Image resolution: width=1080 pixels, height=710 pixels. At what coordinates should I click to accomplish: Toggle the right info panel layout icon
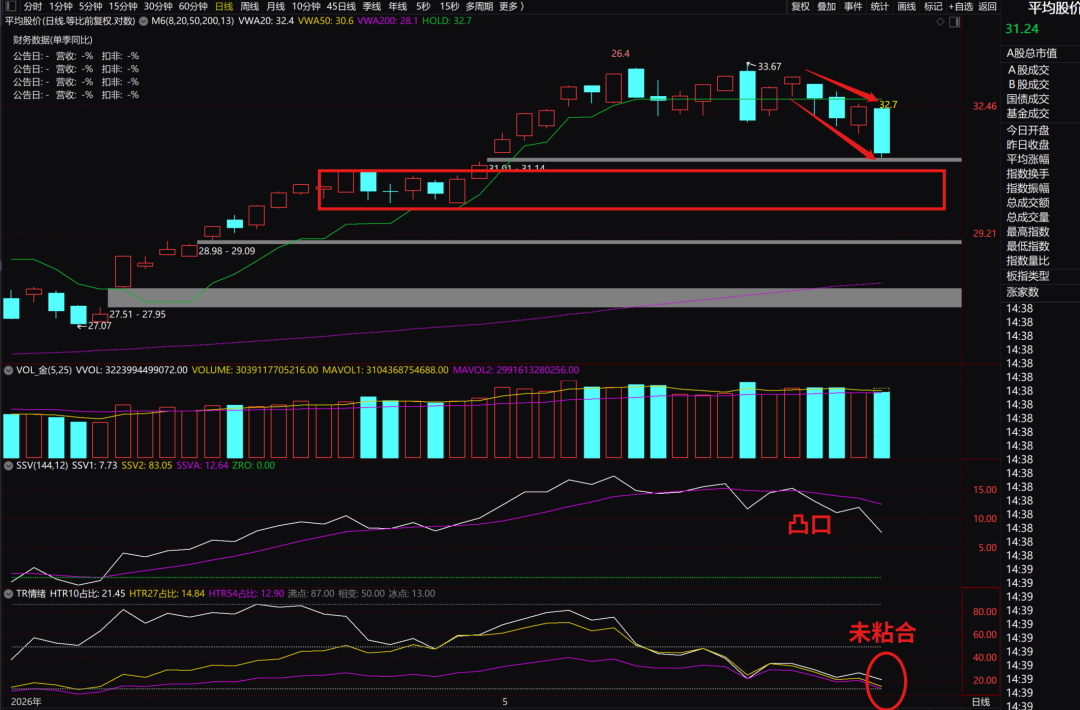(x=954, y=22)
